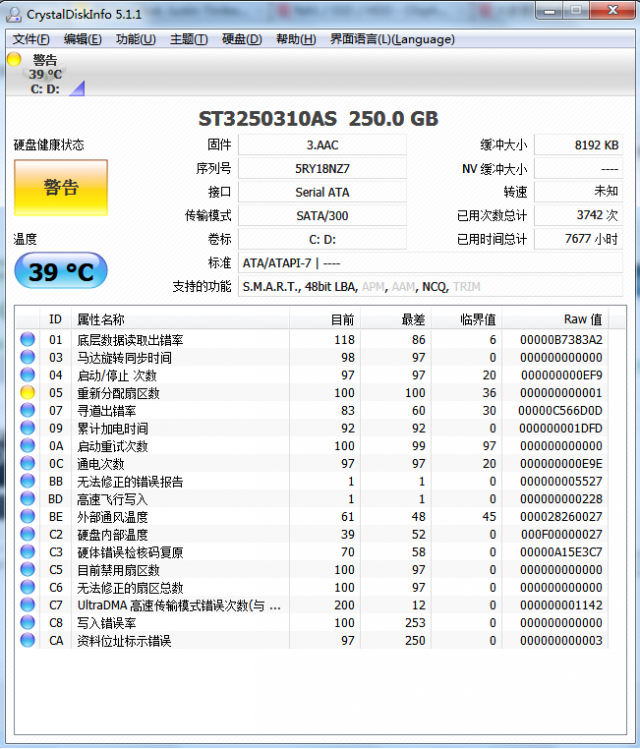640x749 pixels.
Task: Click the 39 °C temperature button
Action: pyautogui.click(x=61, y=271)
